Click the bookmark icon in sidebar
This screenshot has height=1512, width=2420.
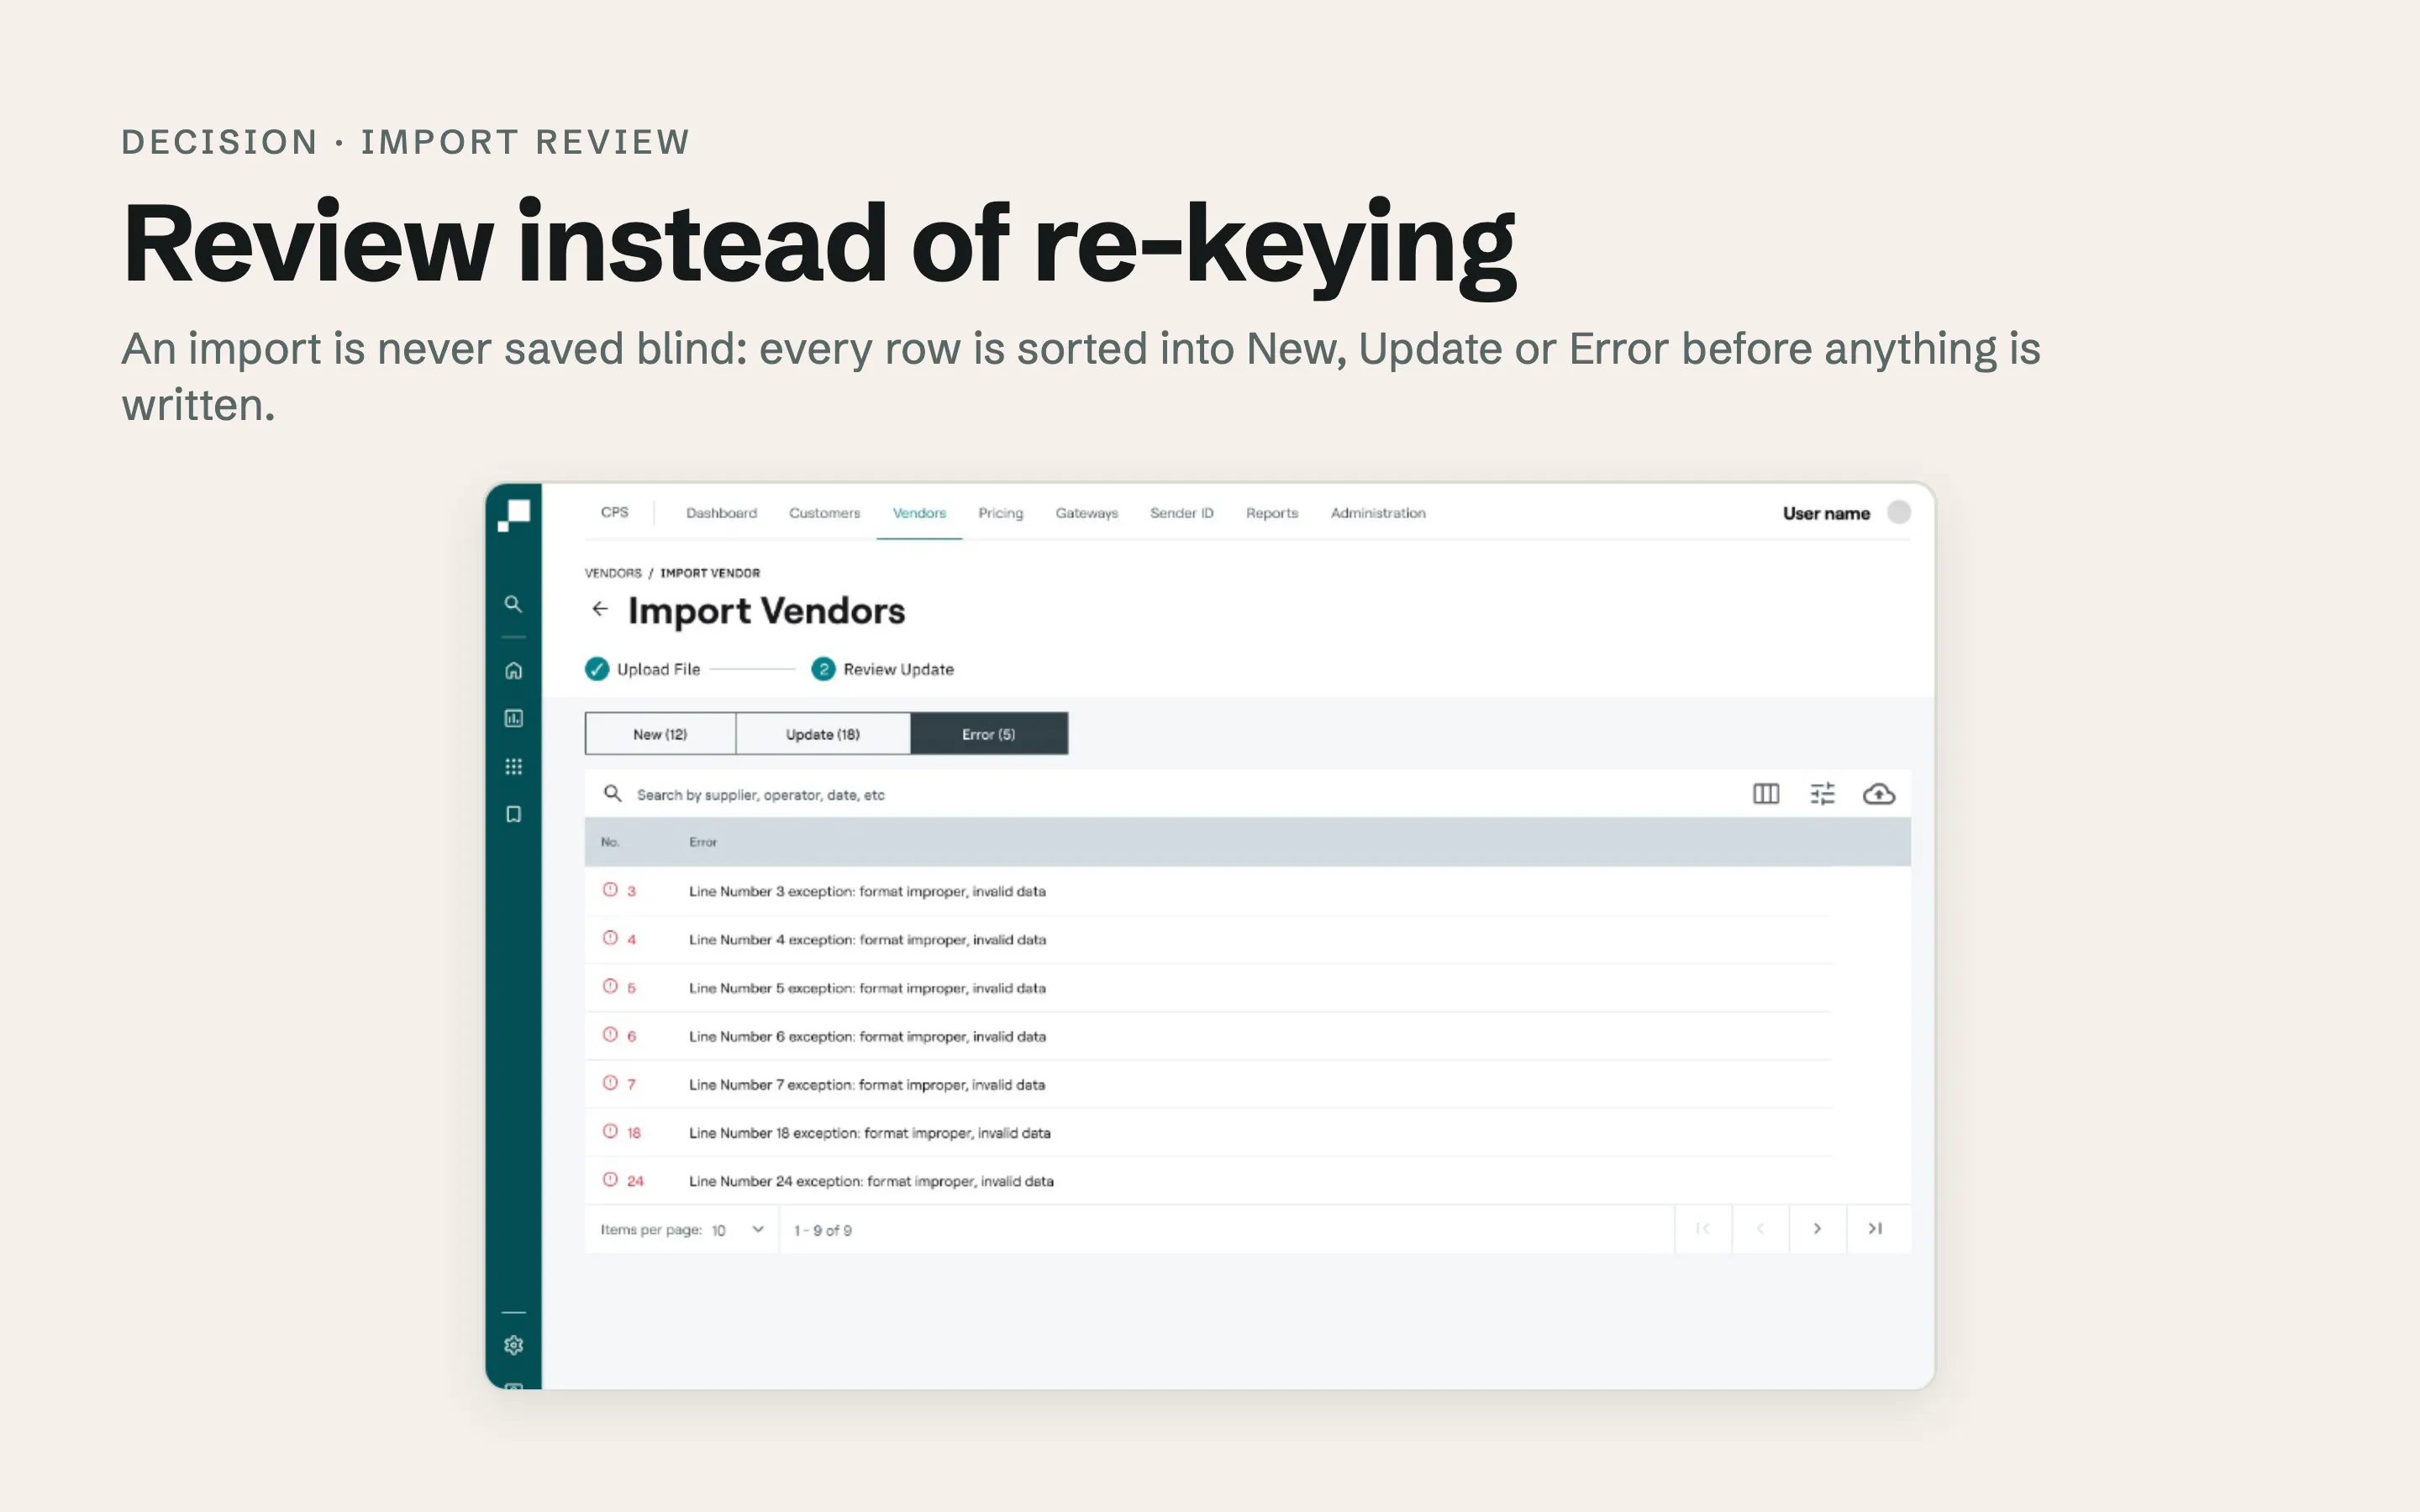click(513, 814)
